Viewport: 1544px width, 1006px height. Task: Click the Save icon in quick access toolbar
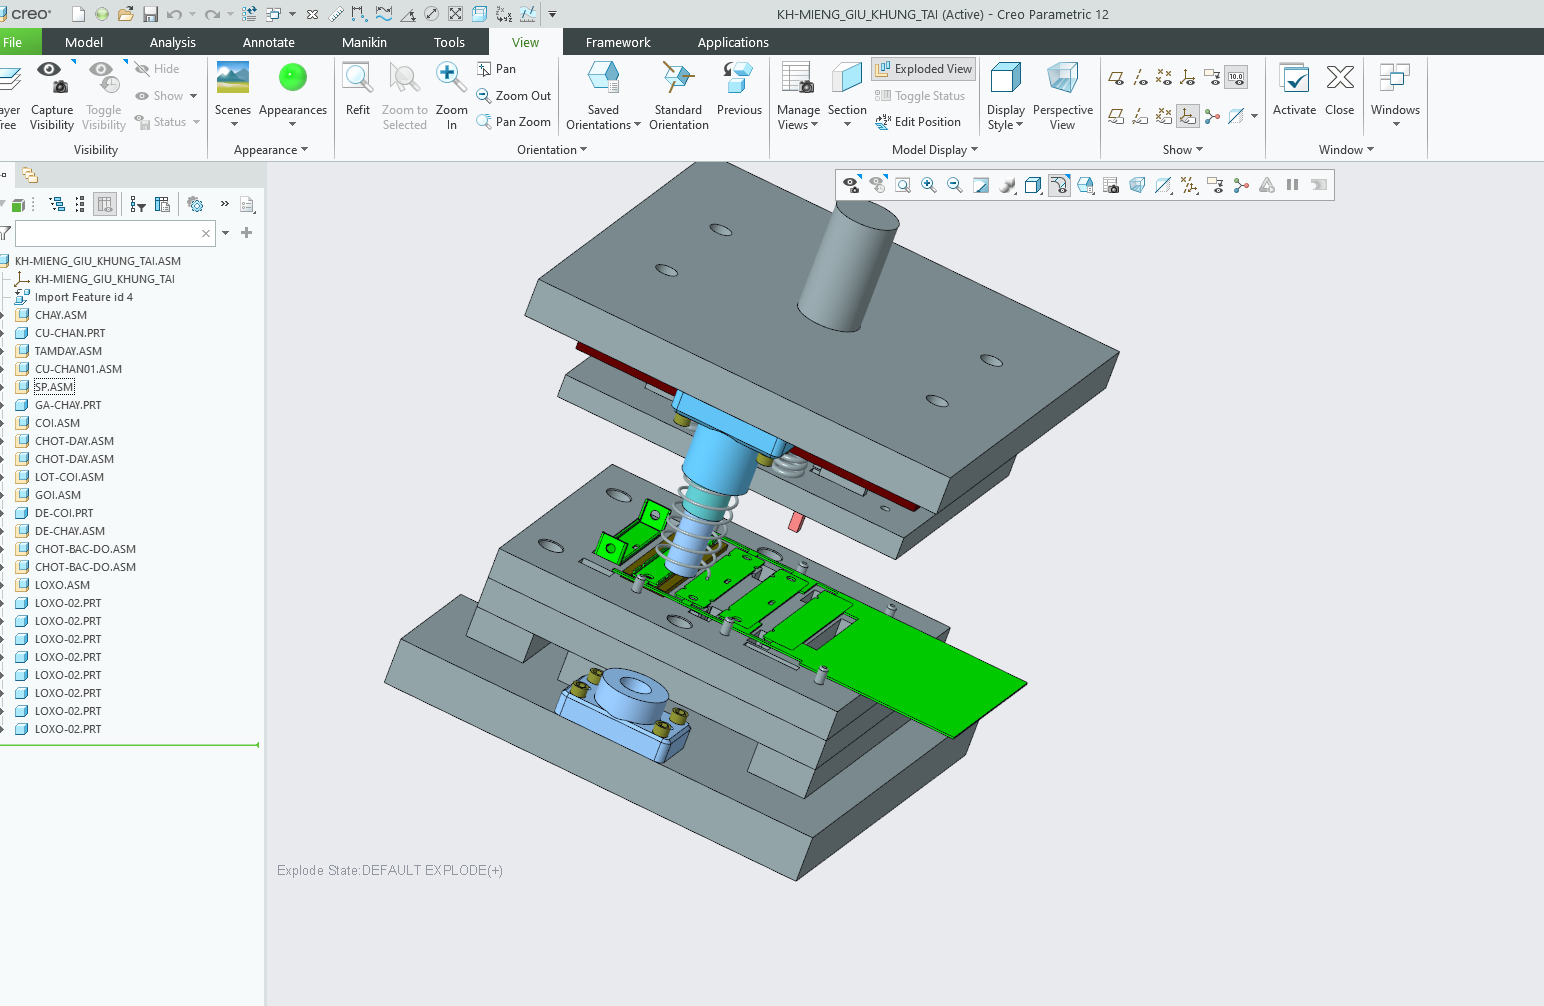point(150,14)
